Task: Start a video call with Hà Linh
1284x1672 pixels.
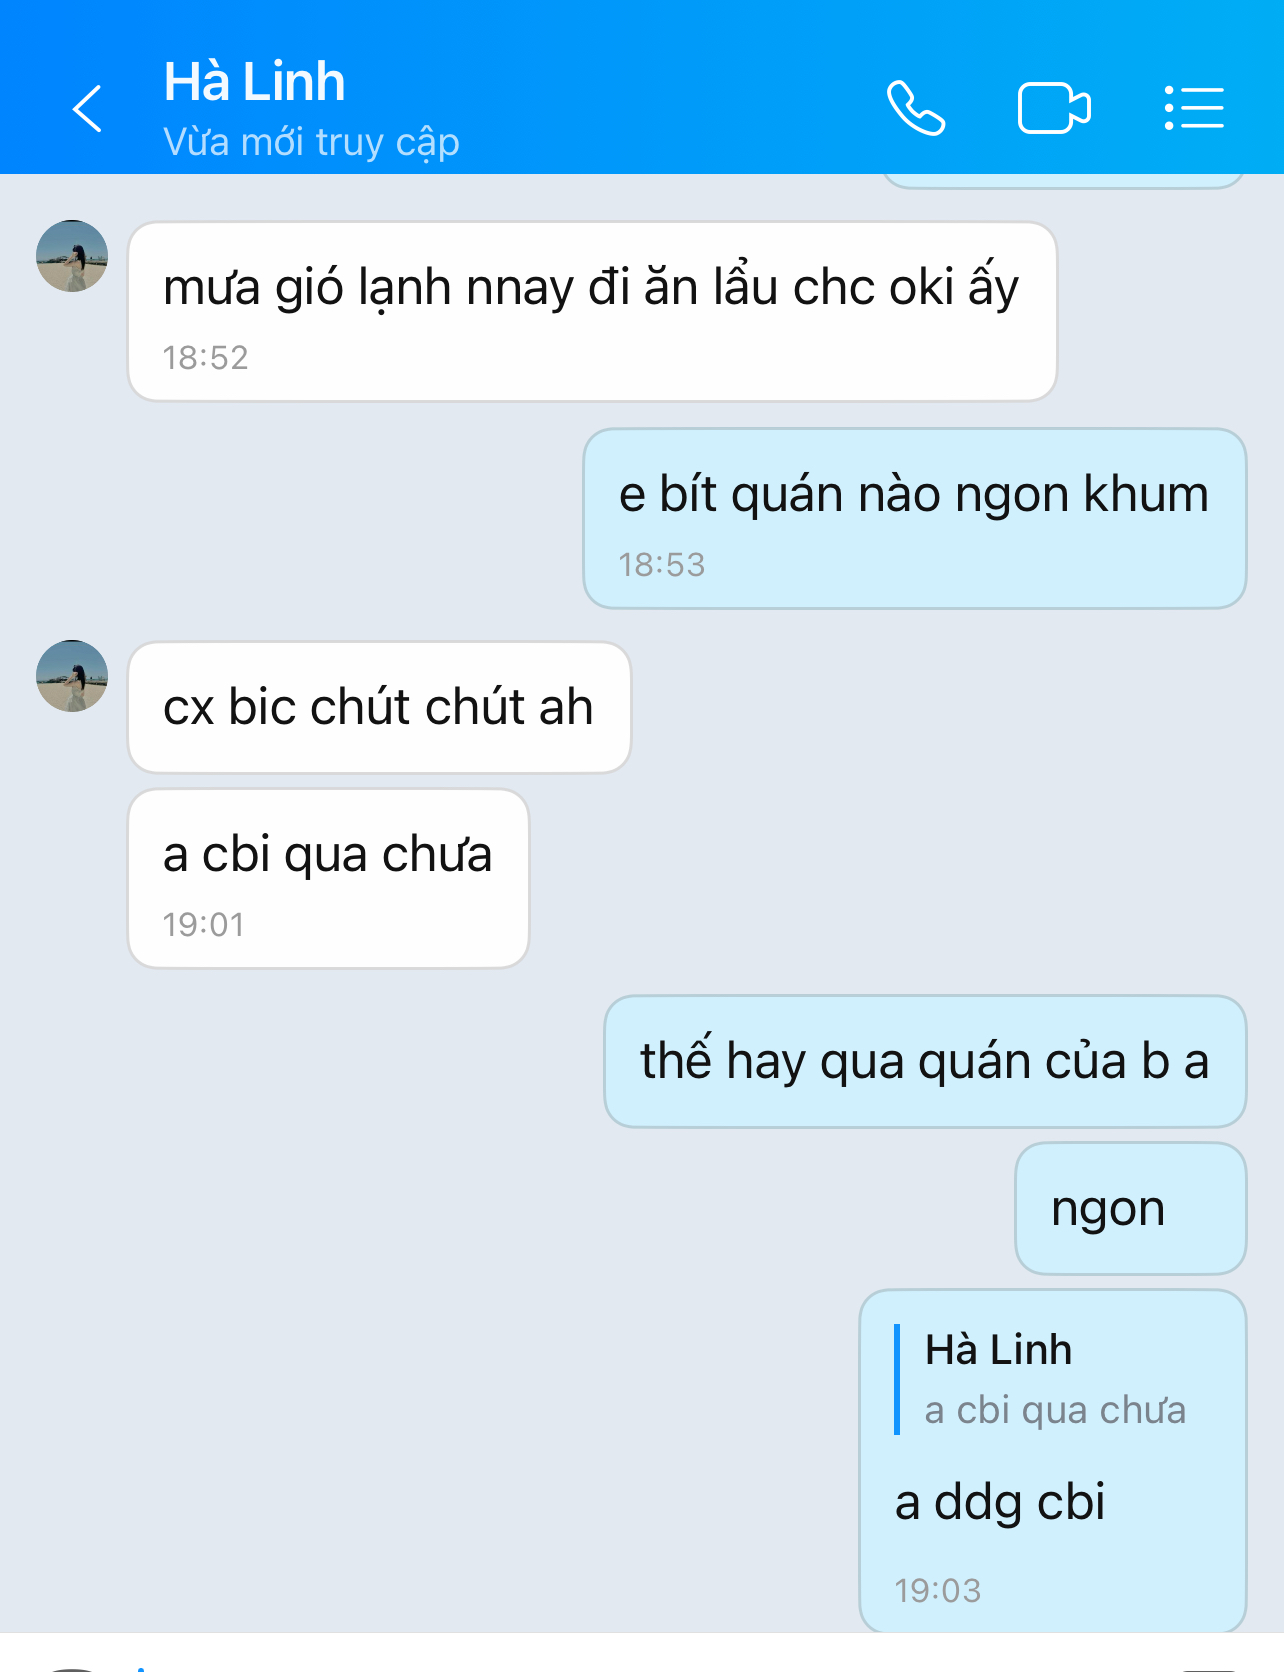Action: (1054, 108)
